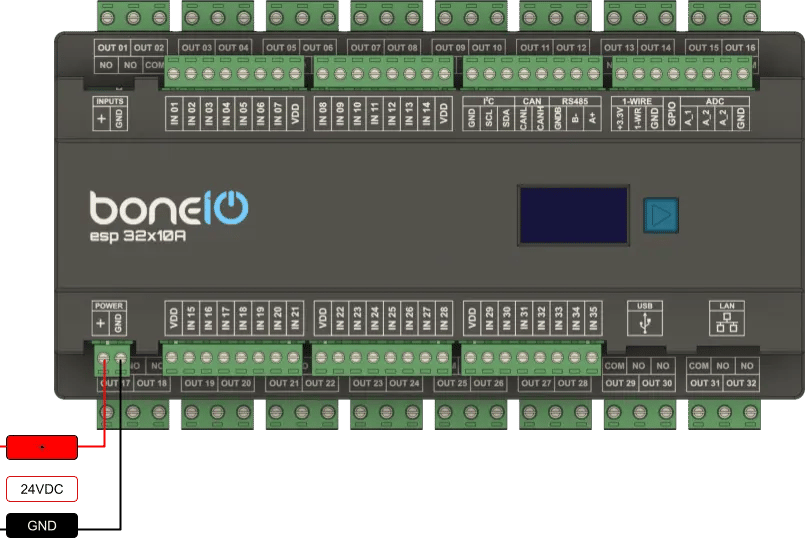
Task: Click the CAN header label
Action: (x=532, y=101)
